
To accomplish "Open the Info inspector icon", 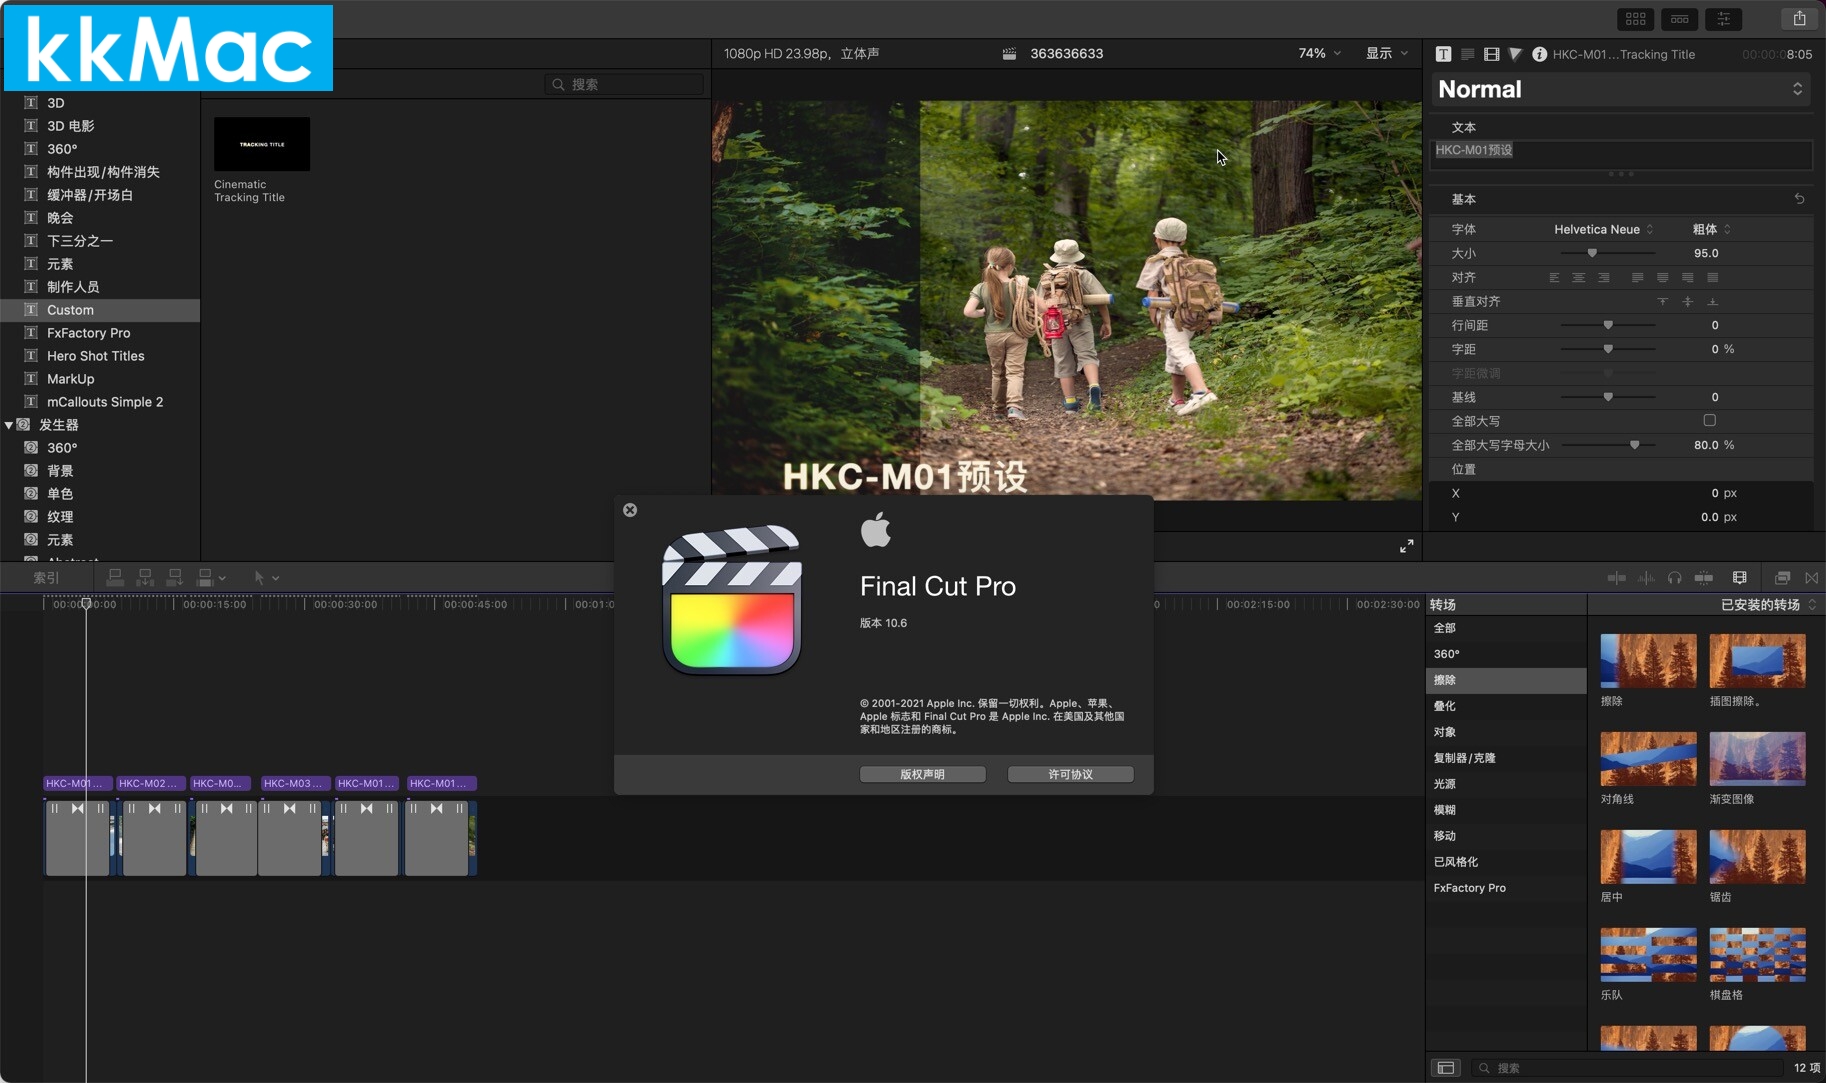I will point(1539,54).
